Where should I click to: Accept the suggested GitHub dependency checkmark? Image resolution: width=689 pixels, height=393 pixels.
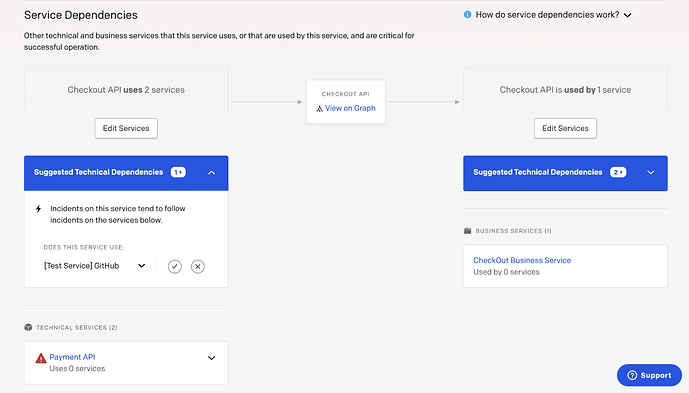point(174,266)
